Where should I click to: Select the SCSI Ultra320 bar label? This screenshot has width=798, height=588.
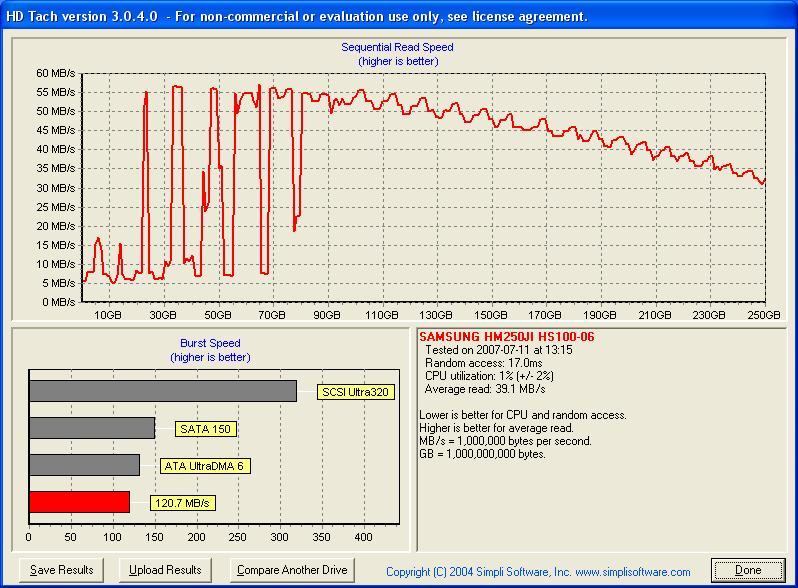(355, 392)
